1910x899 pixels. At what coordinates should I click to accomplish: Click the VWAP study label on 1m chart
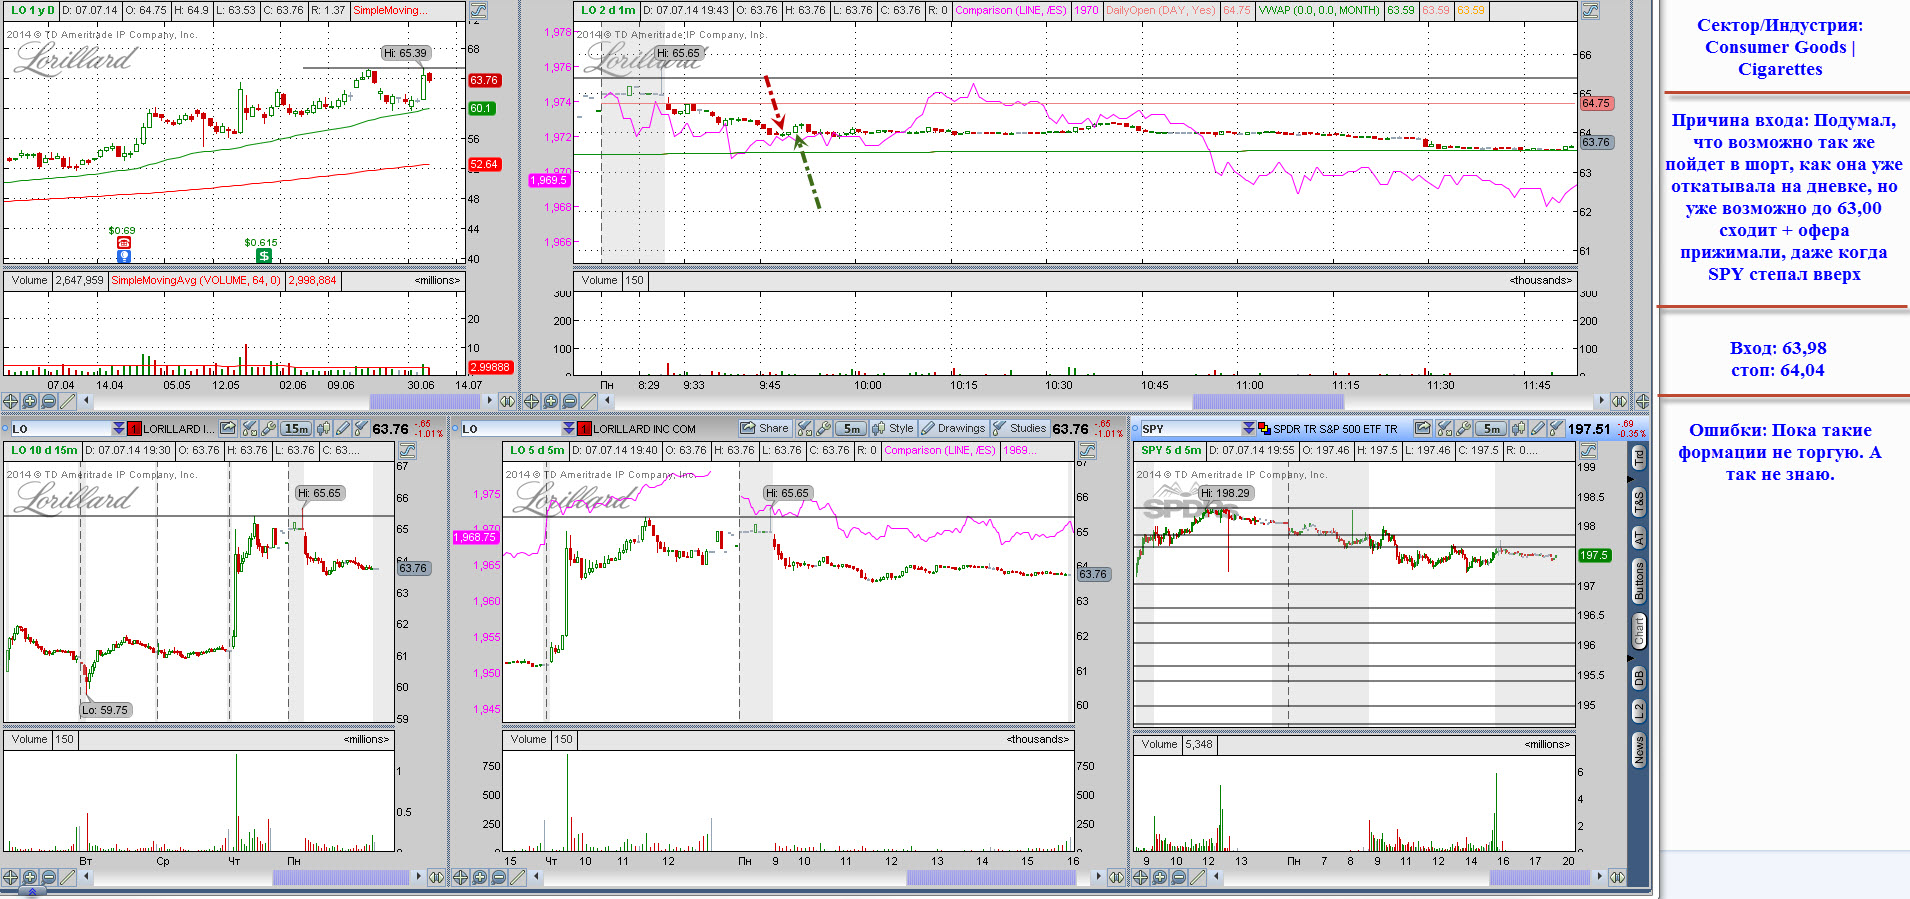pos(1319,10)
